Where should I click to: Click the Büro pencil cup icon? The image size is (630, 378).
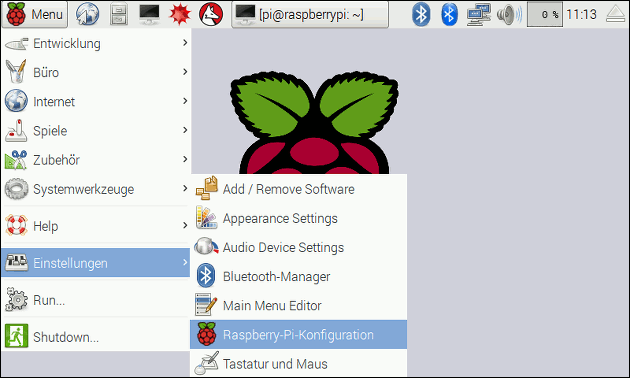pyautogui.click(x=16, y=72)
